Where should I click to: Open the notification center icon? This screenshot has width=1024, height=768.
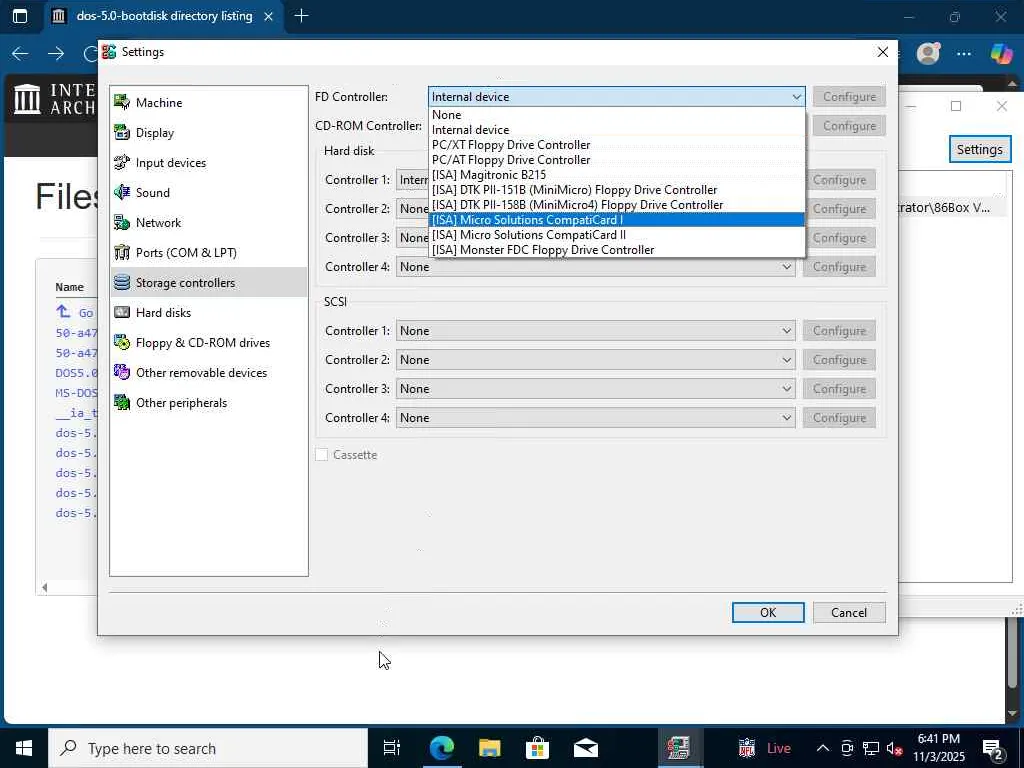click(x=993, y=749)
